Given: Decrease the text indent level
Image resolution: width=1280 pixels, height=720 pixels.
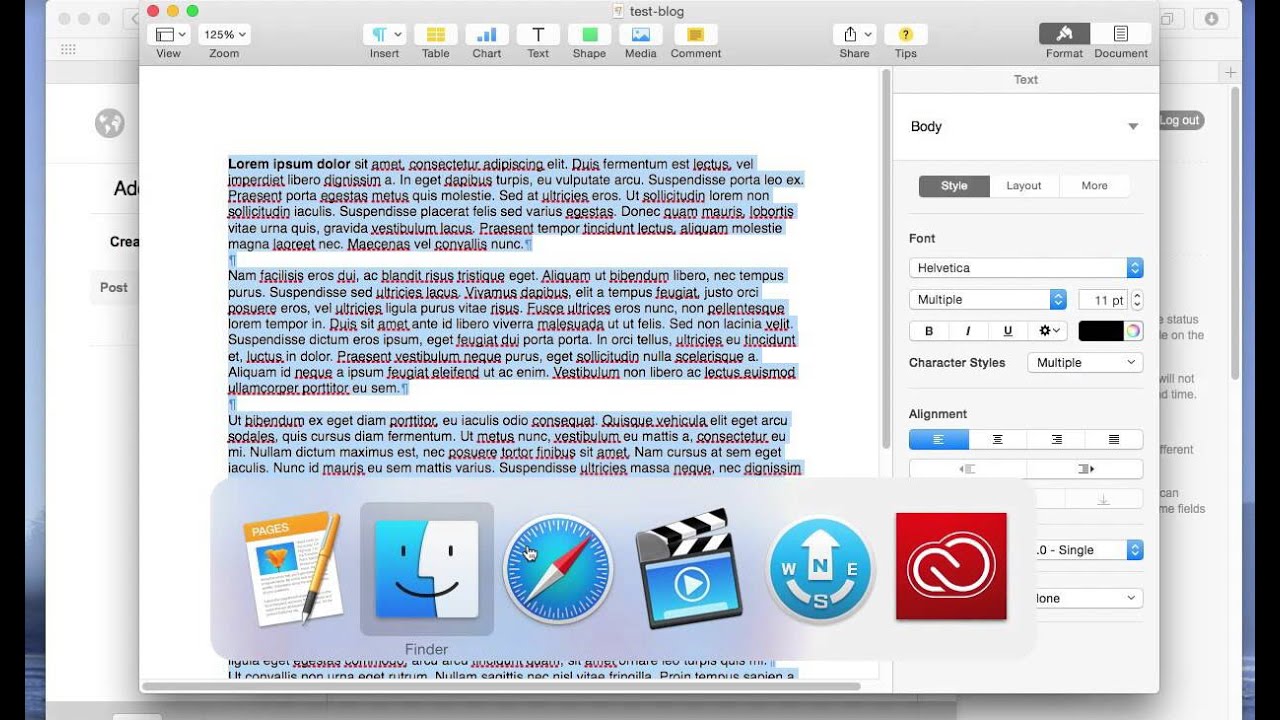Looking at the screenshot, I should pos(967,468).
